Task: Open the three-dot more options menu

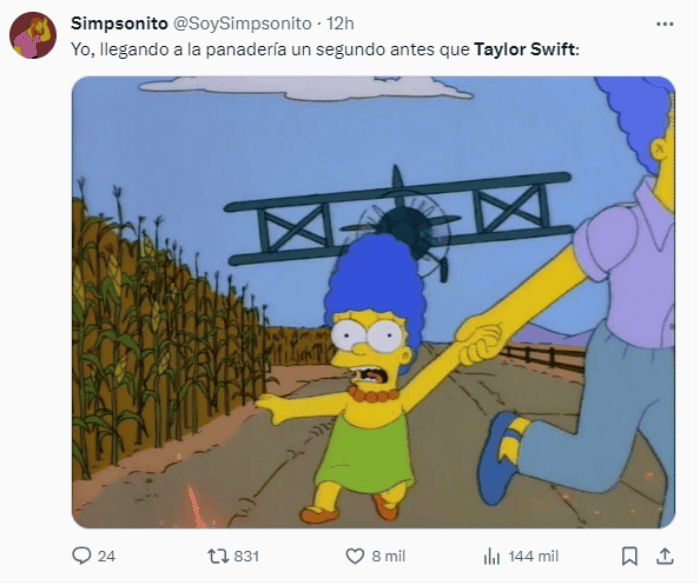Action: click(665, 24)
